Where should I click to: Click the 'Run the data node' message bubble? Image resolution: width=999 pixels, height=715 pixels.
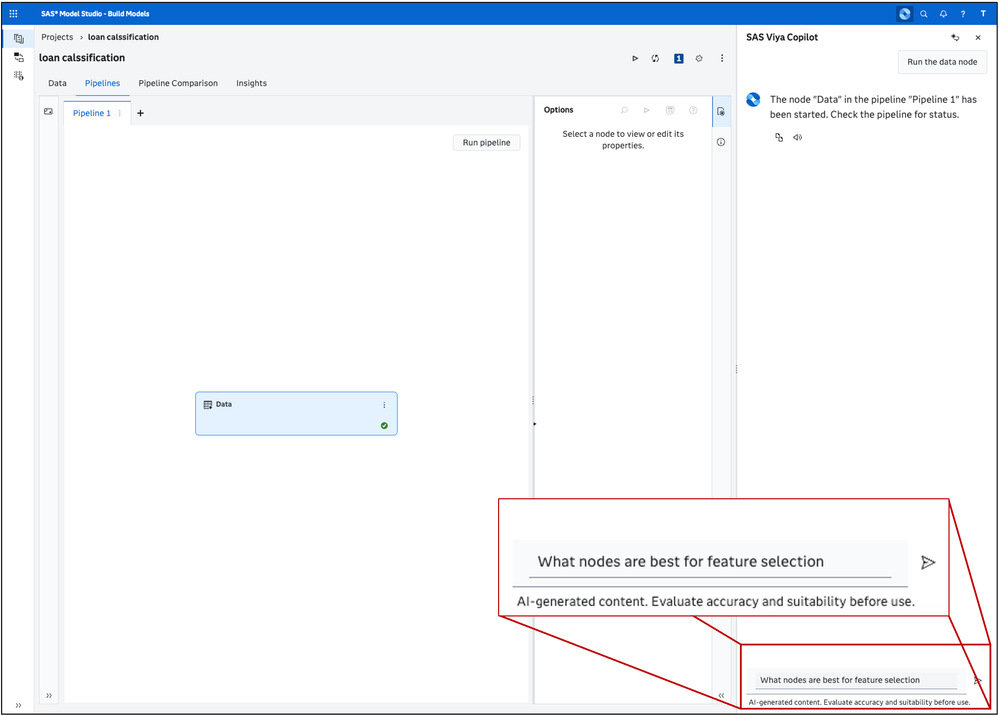coord(942,62)
